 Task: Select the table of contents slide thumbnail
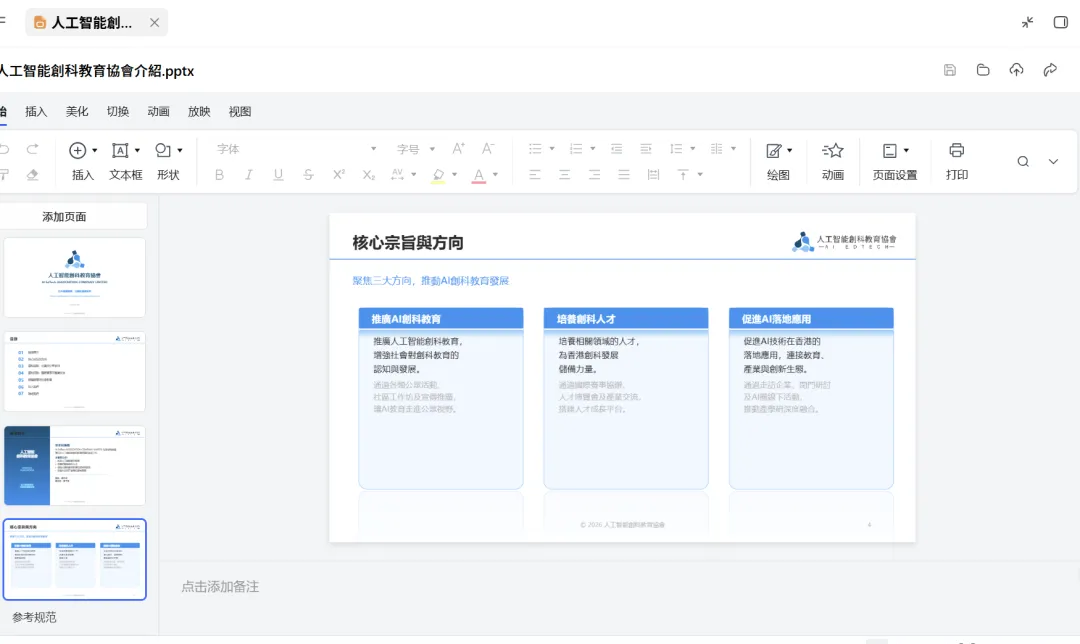click(74, 372)
